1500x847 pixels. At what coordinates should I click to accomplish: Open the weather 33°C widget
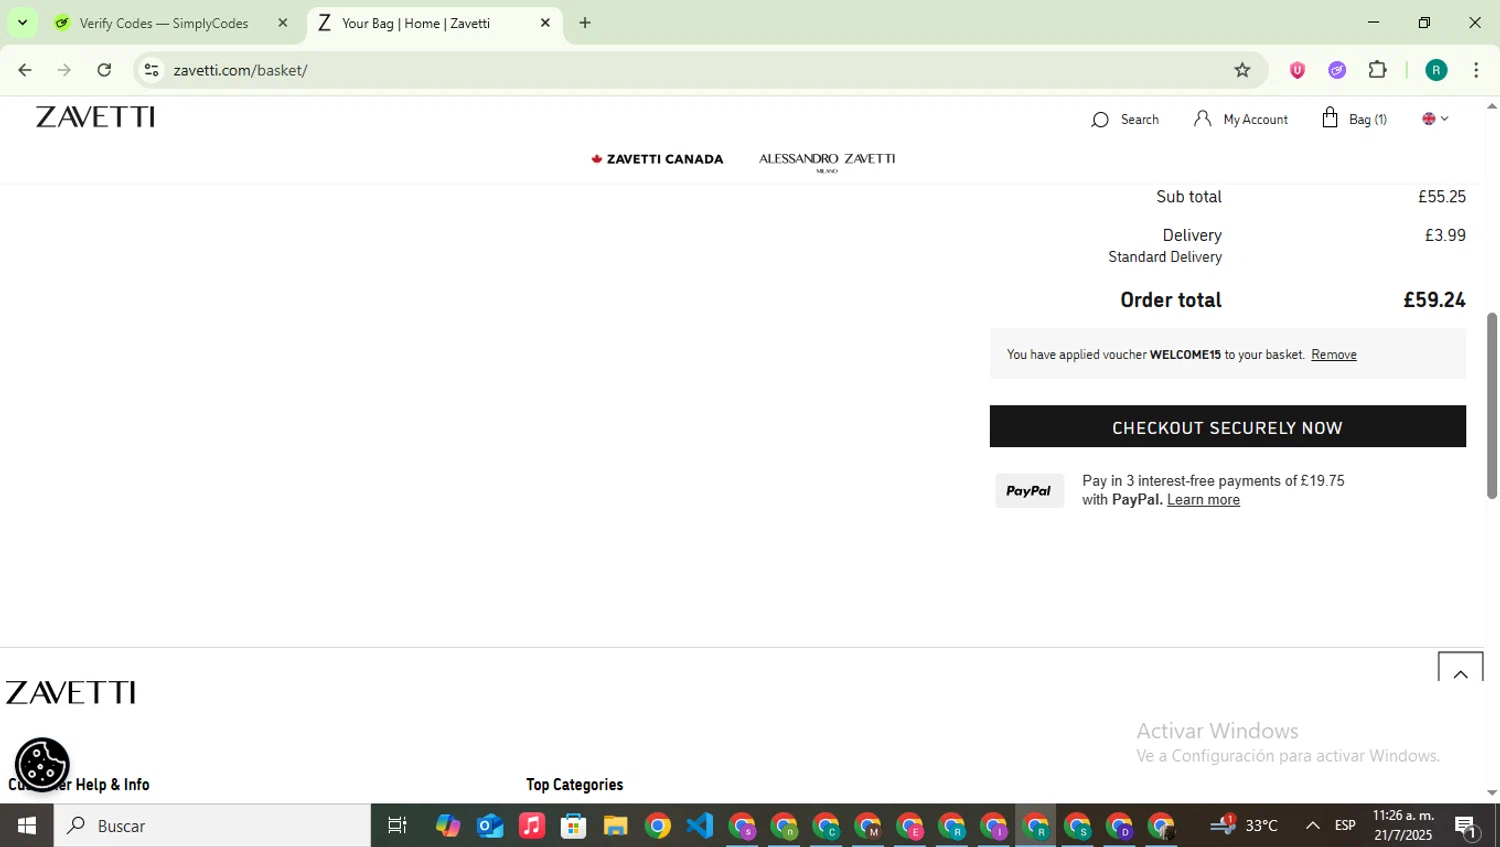(x=1244, y=825)
